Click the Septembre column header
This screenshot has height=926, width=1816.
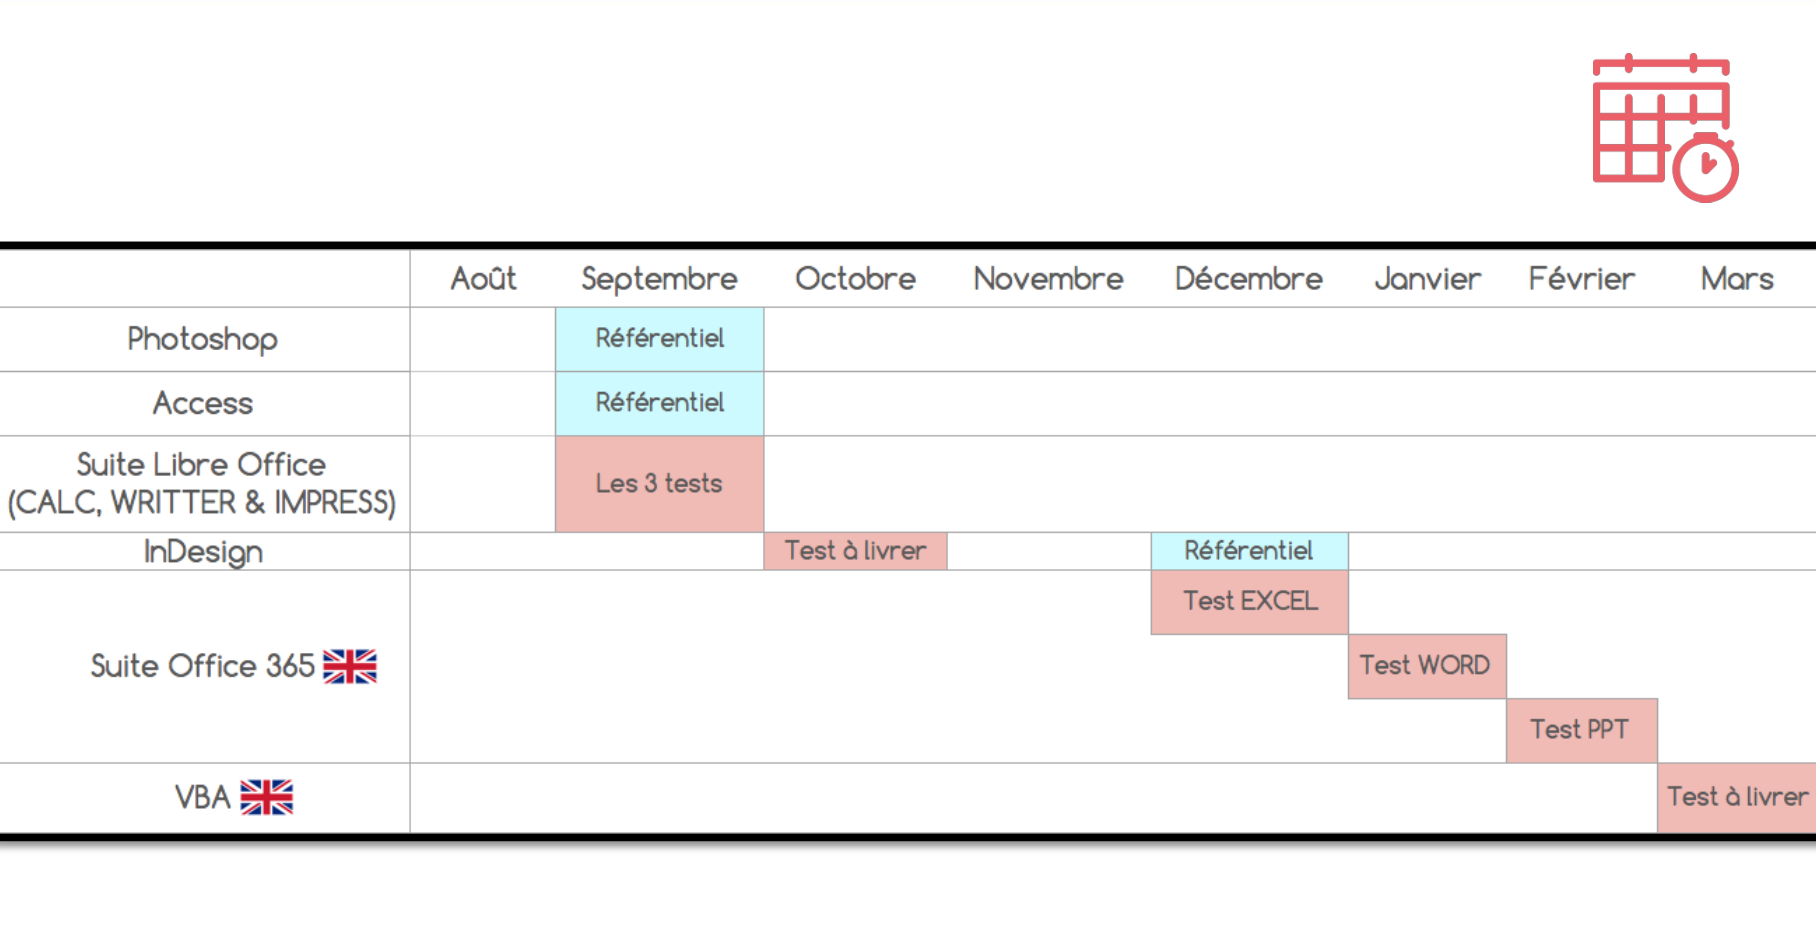[x=659, y=279]
